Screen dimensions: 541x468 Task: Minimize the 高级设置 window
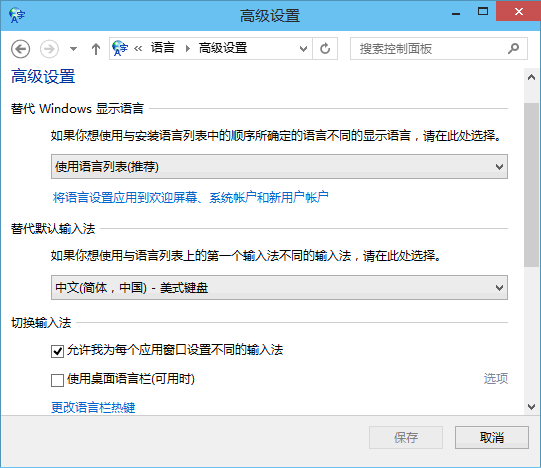click(x=456, y=14)
